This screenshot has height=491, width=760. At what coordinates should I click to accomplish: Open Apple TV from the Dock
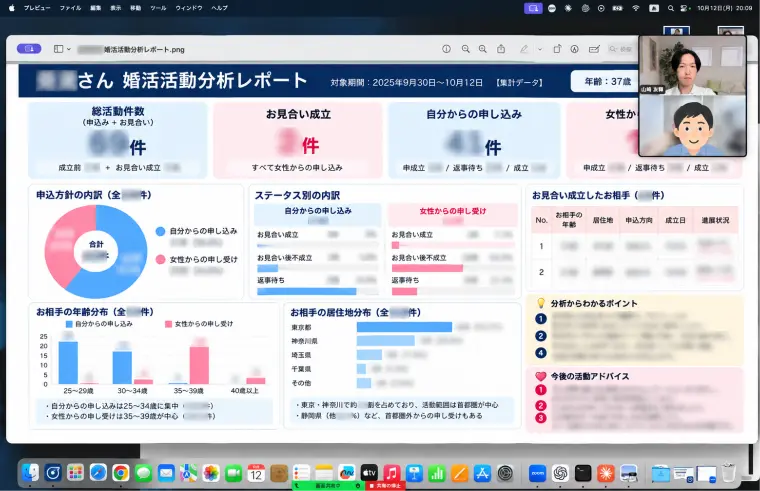(369, 473)
